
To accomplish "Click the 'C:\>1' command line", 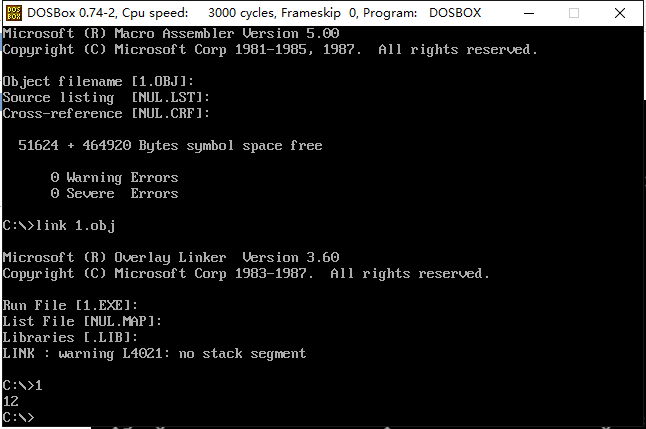I will tap(22, 386).
